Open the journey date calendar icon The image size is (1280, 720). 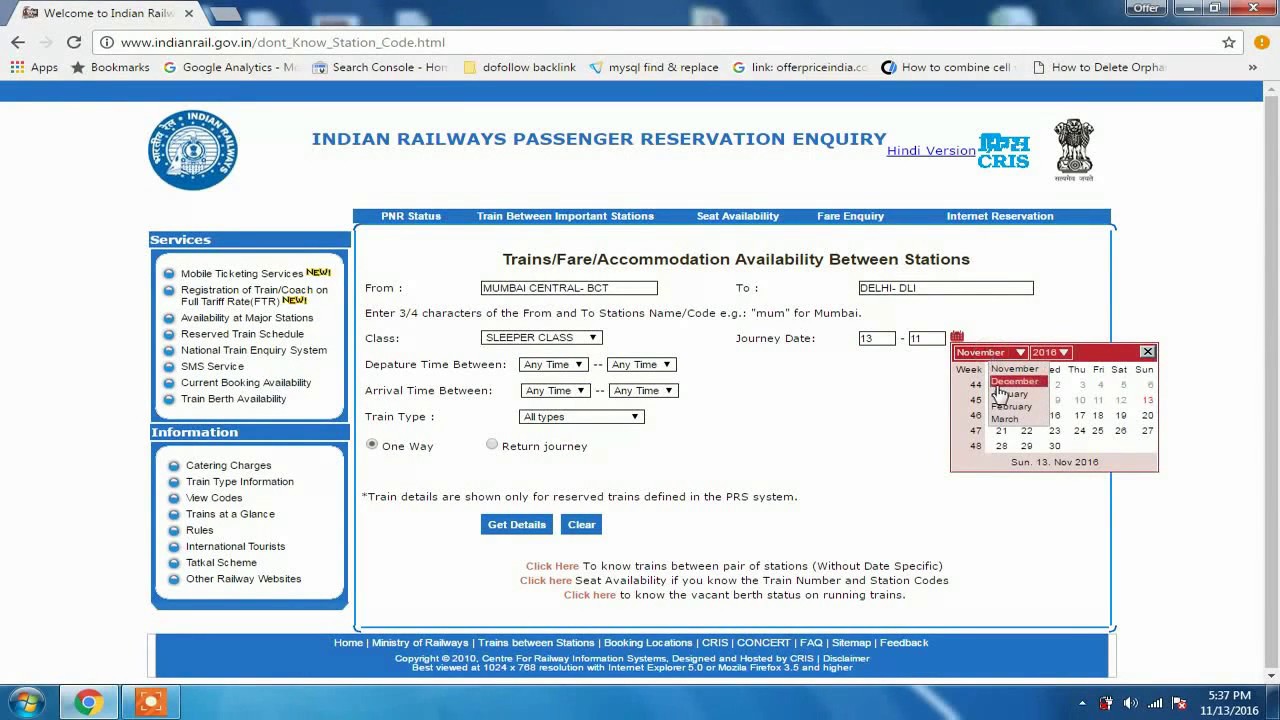[x=957, y=337]
